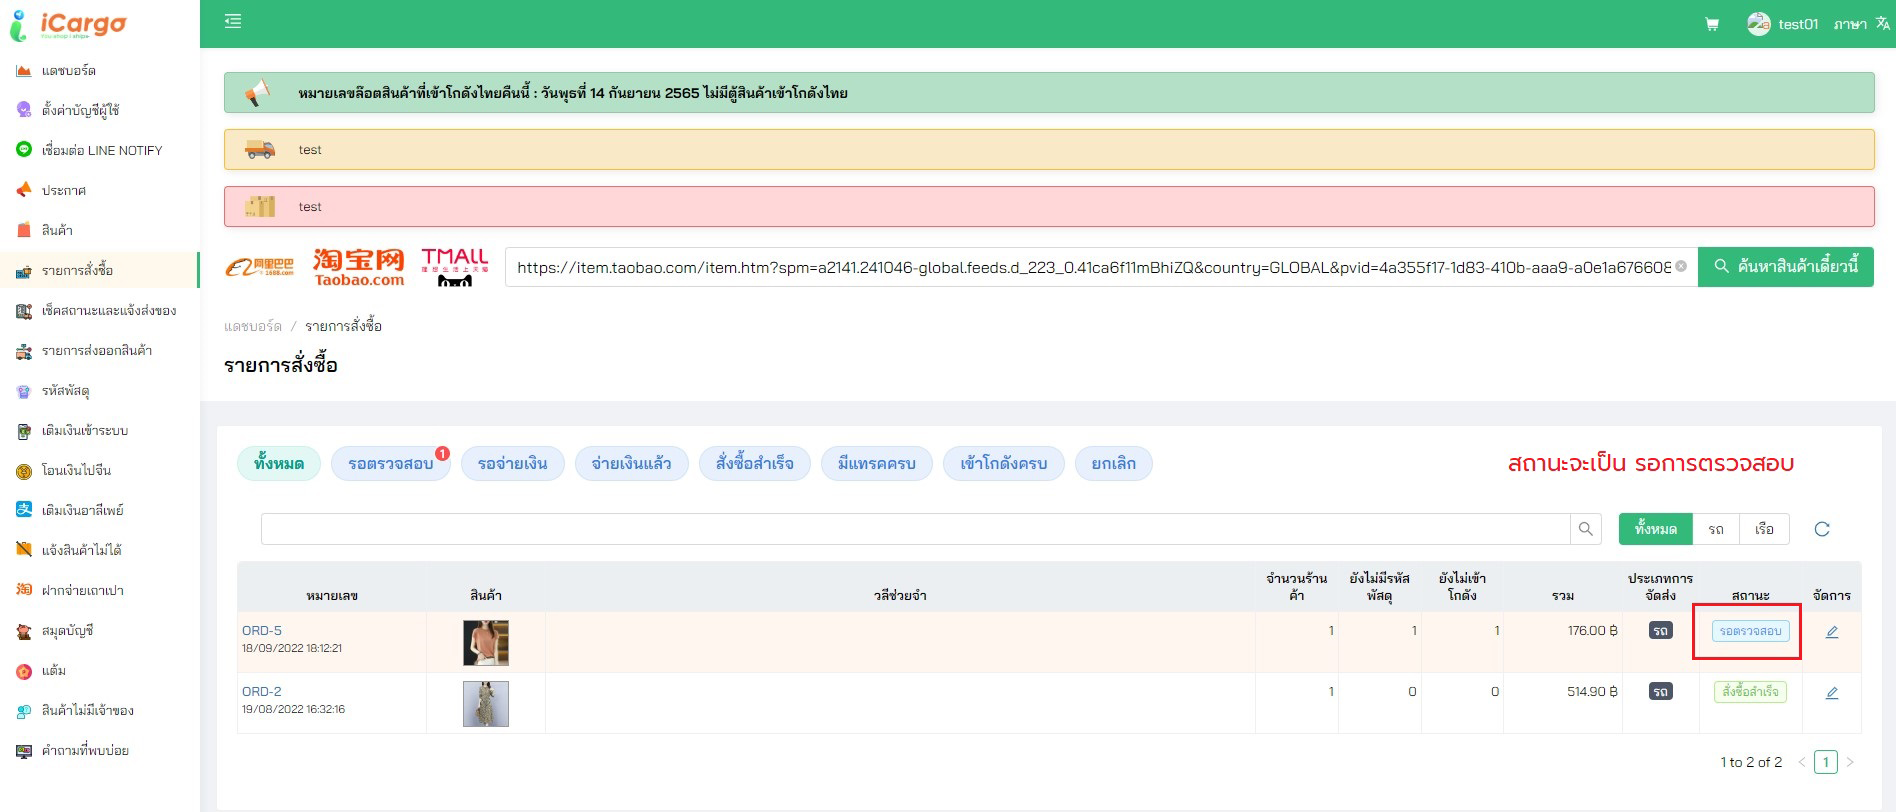Open ORD-2 product thumbnail
This screenshot has height=812, width=1896.
[486, 703]
